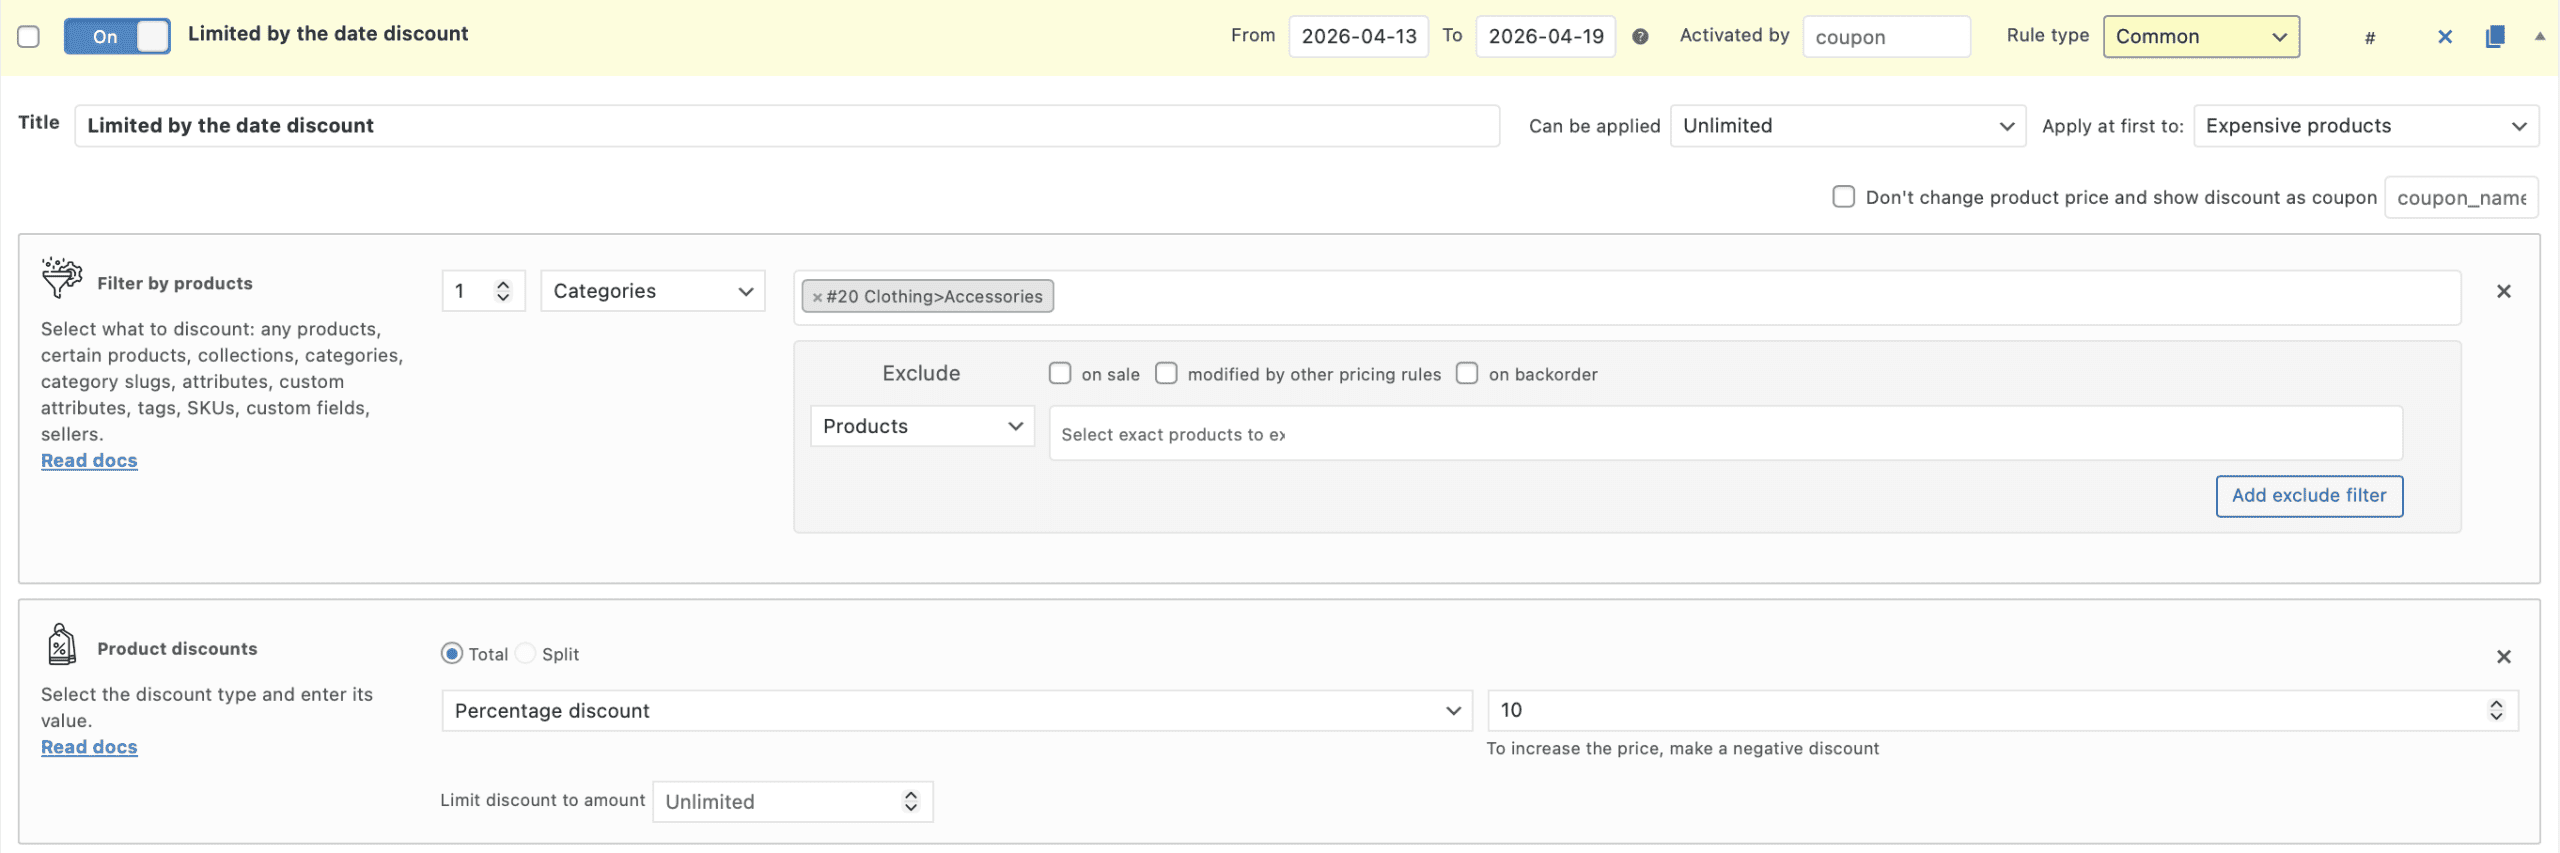This screenshot has height=853, width=2560.
Task: Collapse the rule with the up arrow
Action: (x=2539, y=36)
